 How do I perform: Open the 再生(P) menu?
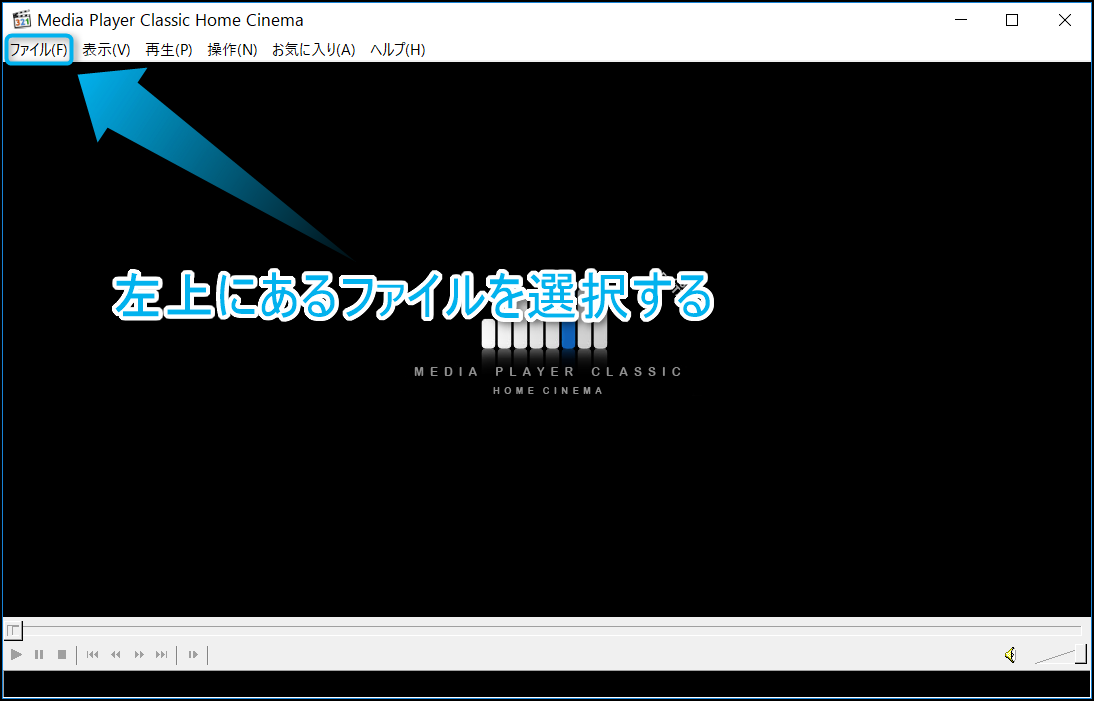pyautogui.click(x=169, y=50)
